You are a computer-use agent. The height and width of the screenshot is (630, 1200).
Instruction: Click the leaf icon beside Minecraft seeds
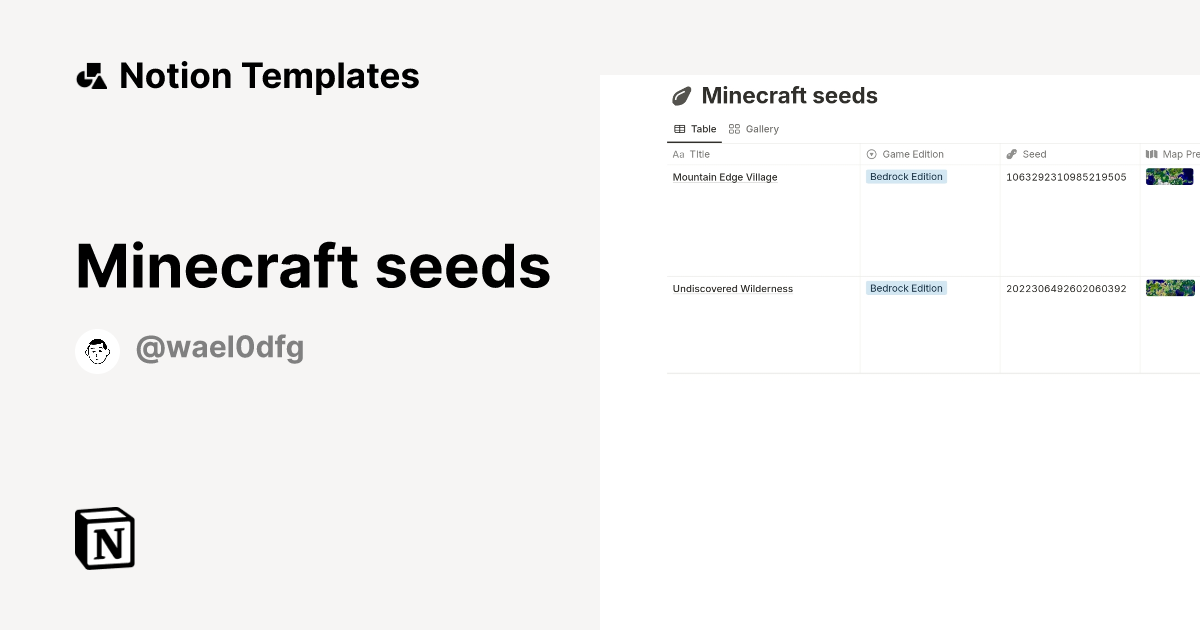(x=681, y=96)
